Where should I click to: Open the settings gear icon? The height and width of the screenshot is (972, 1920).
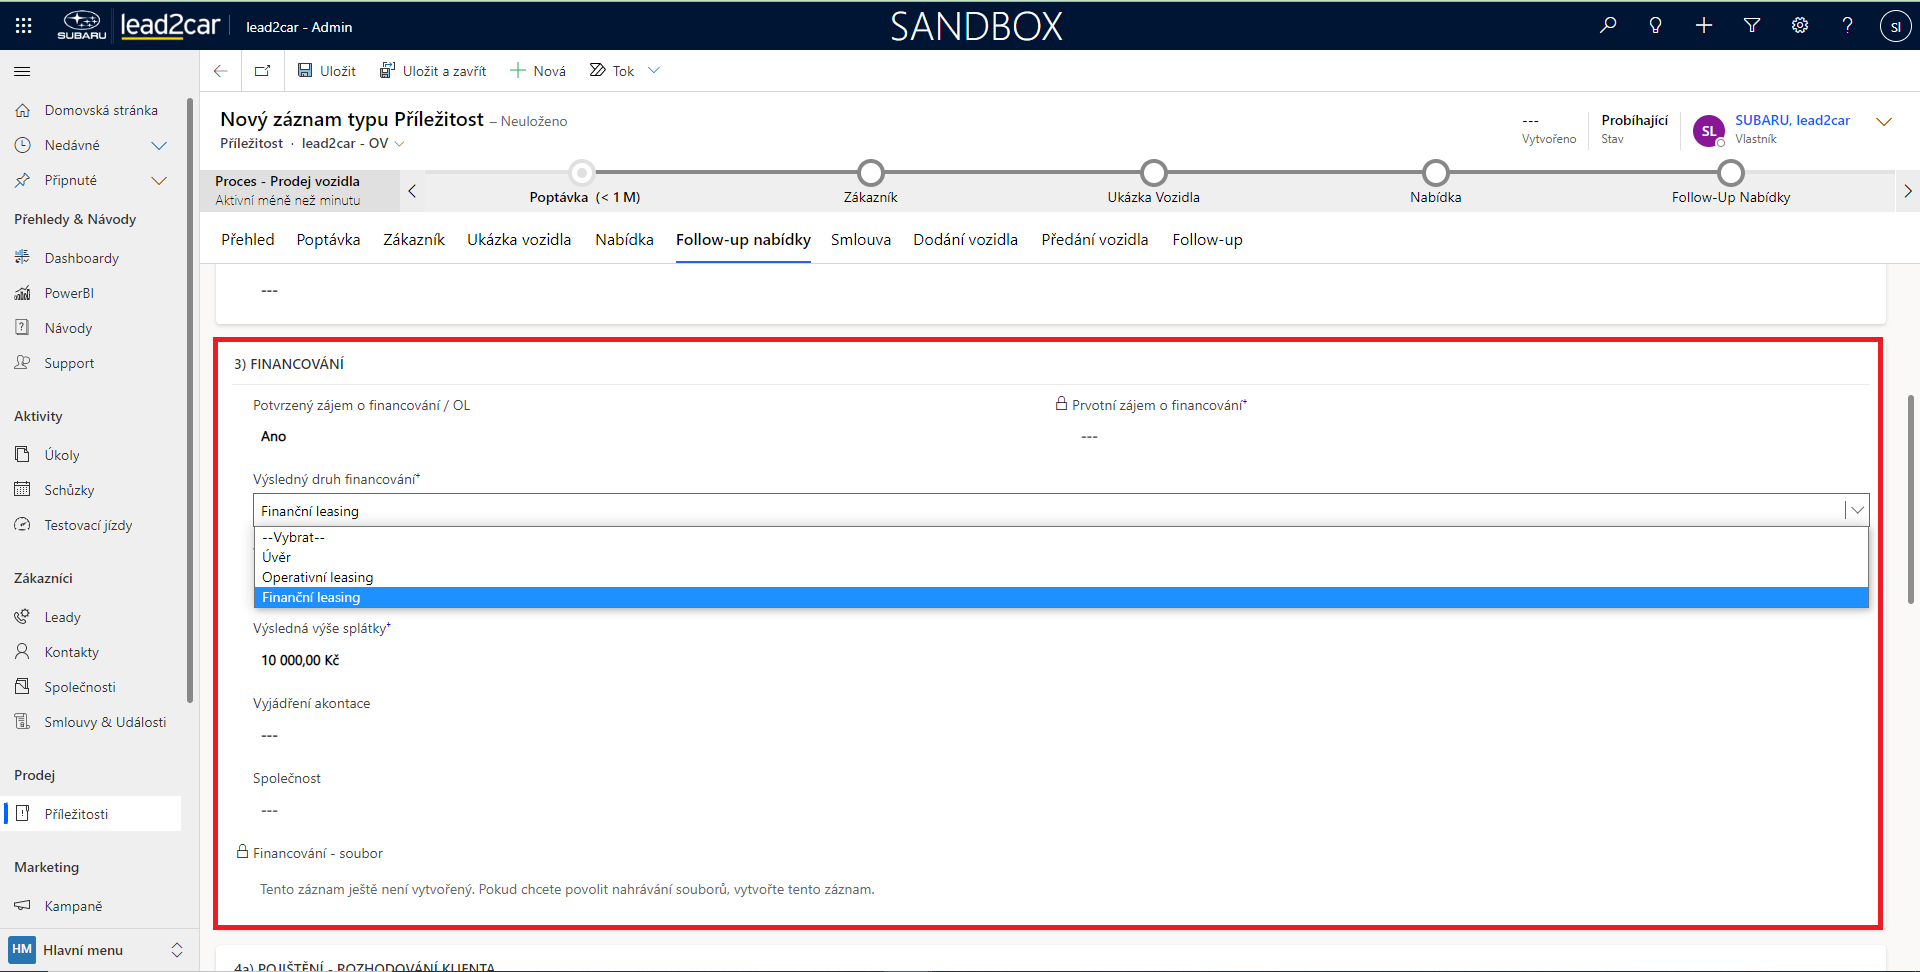[1800, 26]
